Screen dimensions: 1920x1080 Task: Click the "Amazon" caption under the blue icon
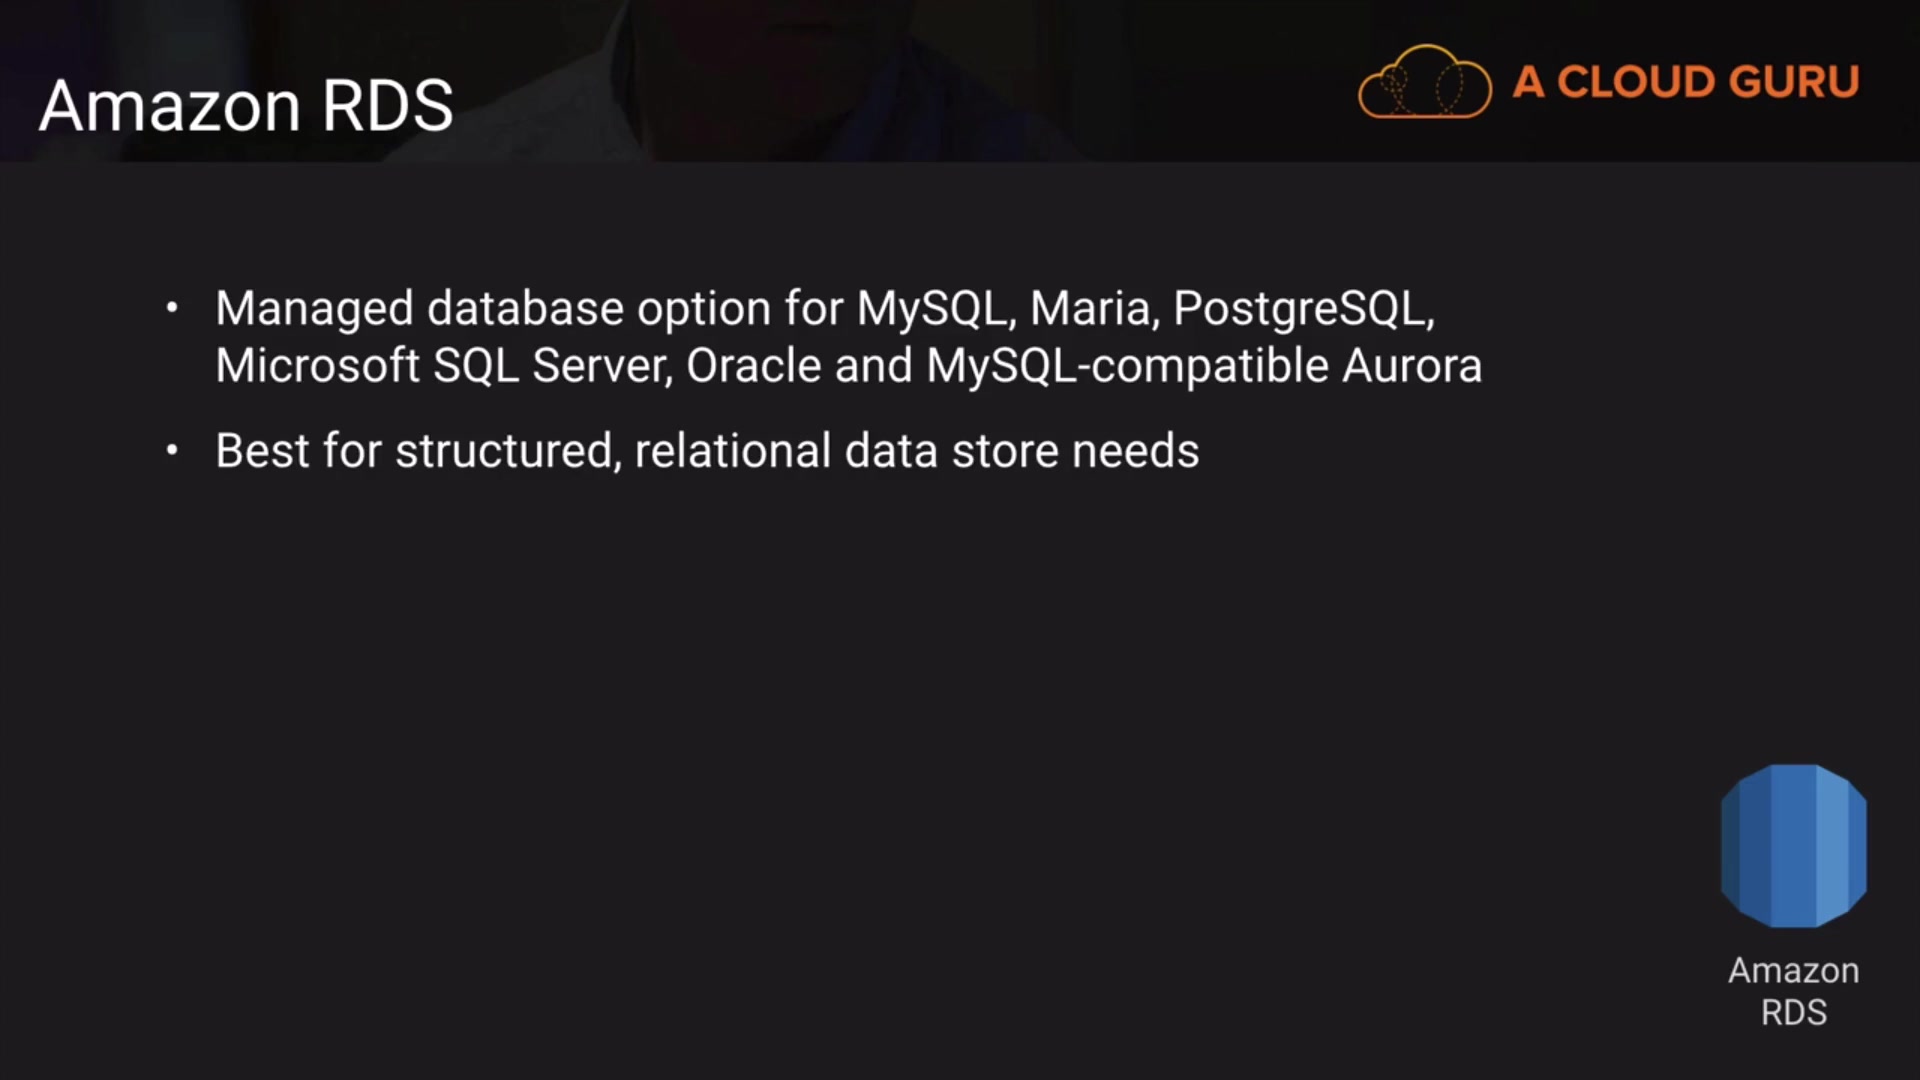pyautogui.click(x=1793, y=970)
